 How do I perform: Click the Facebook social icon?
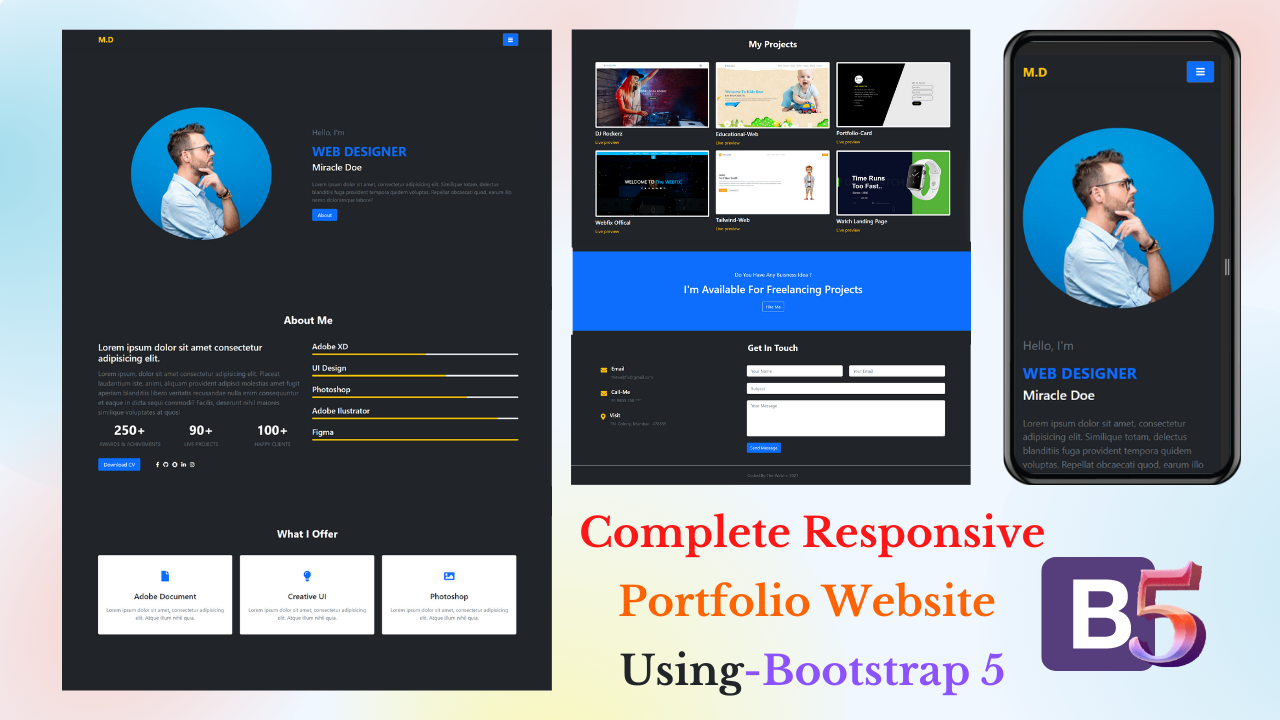pos(157,465)
